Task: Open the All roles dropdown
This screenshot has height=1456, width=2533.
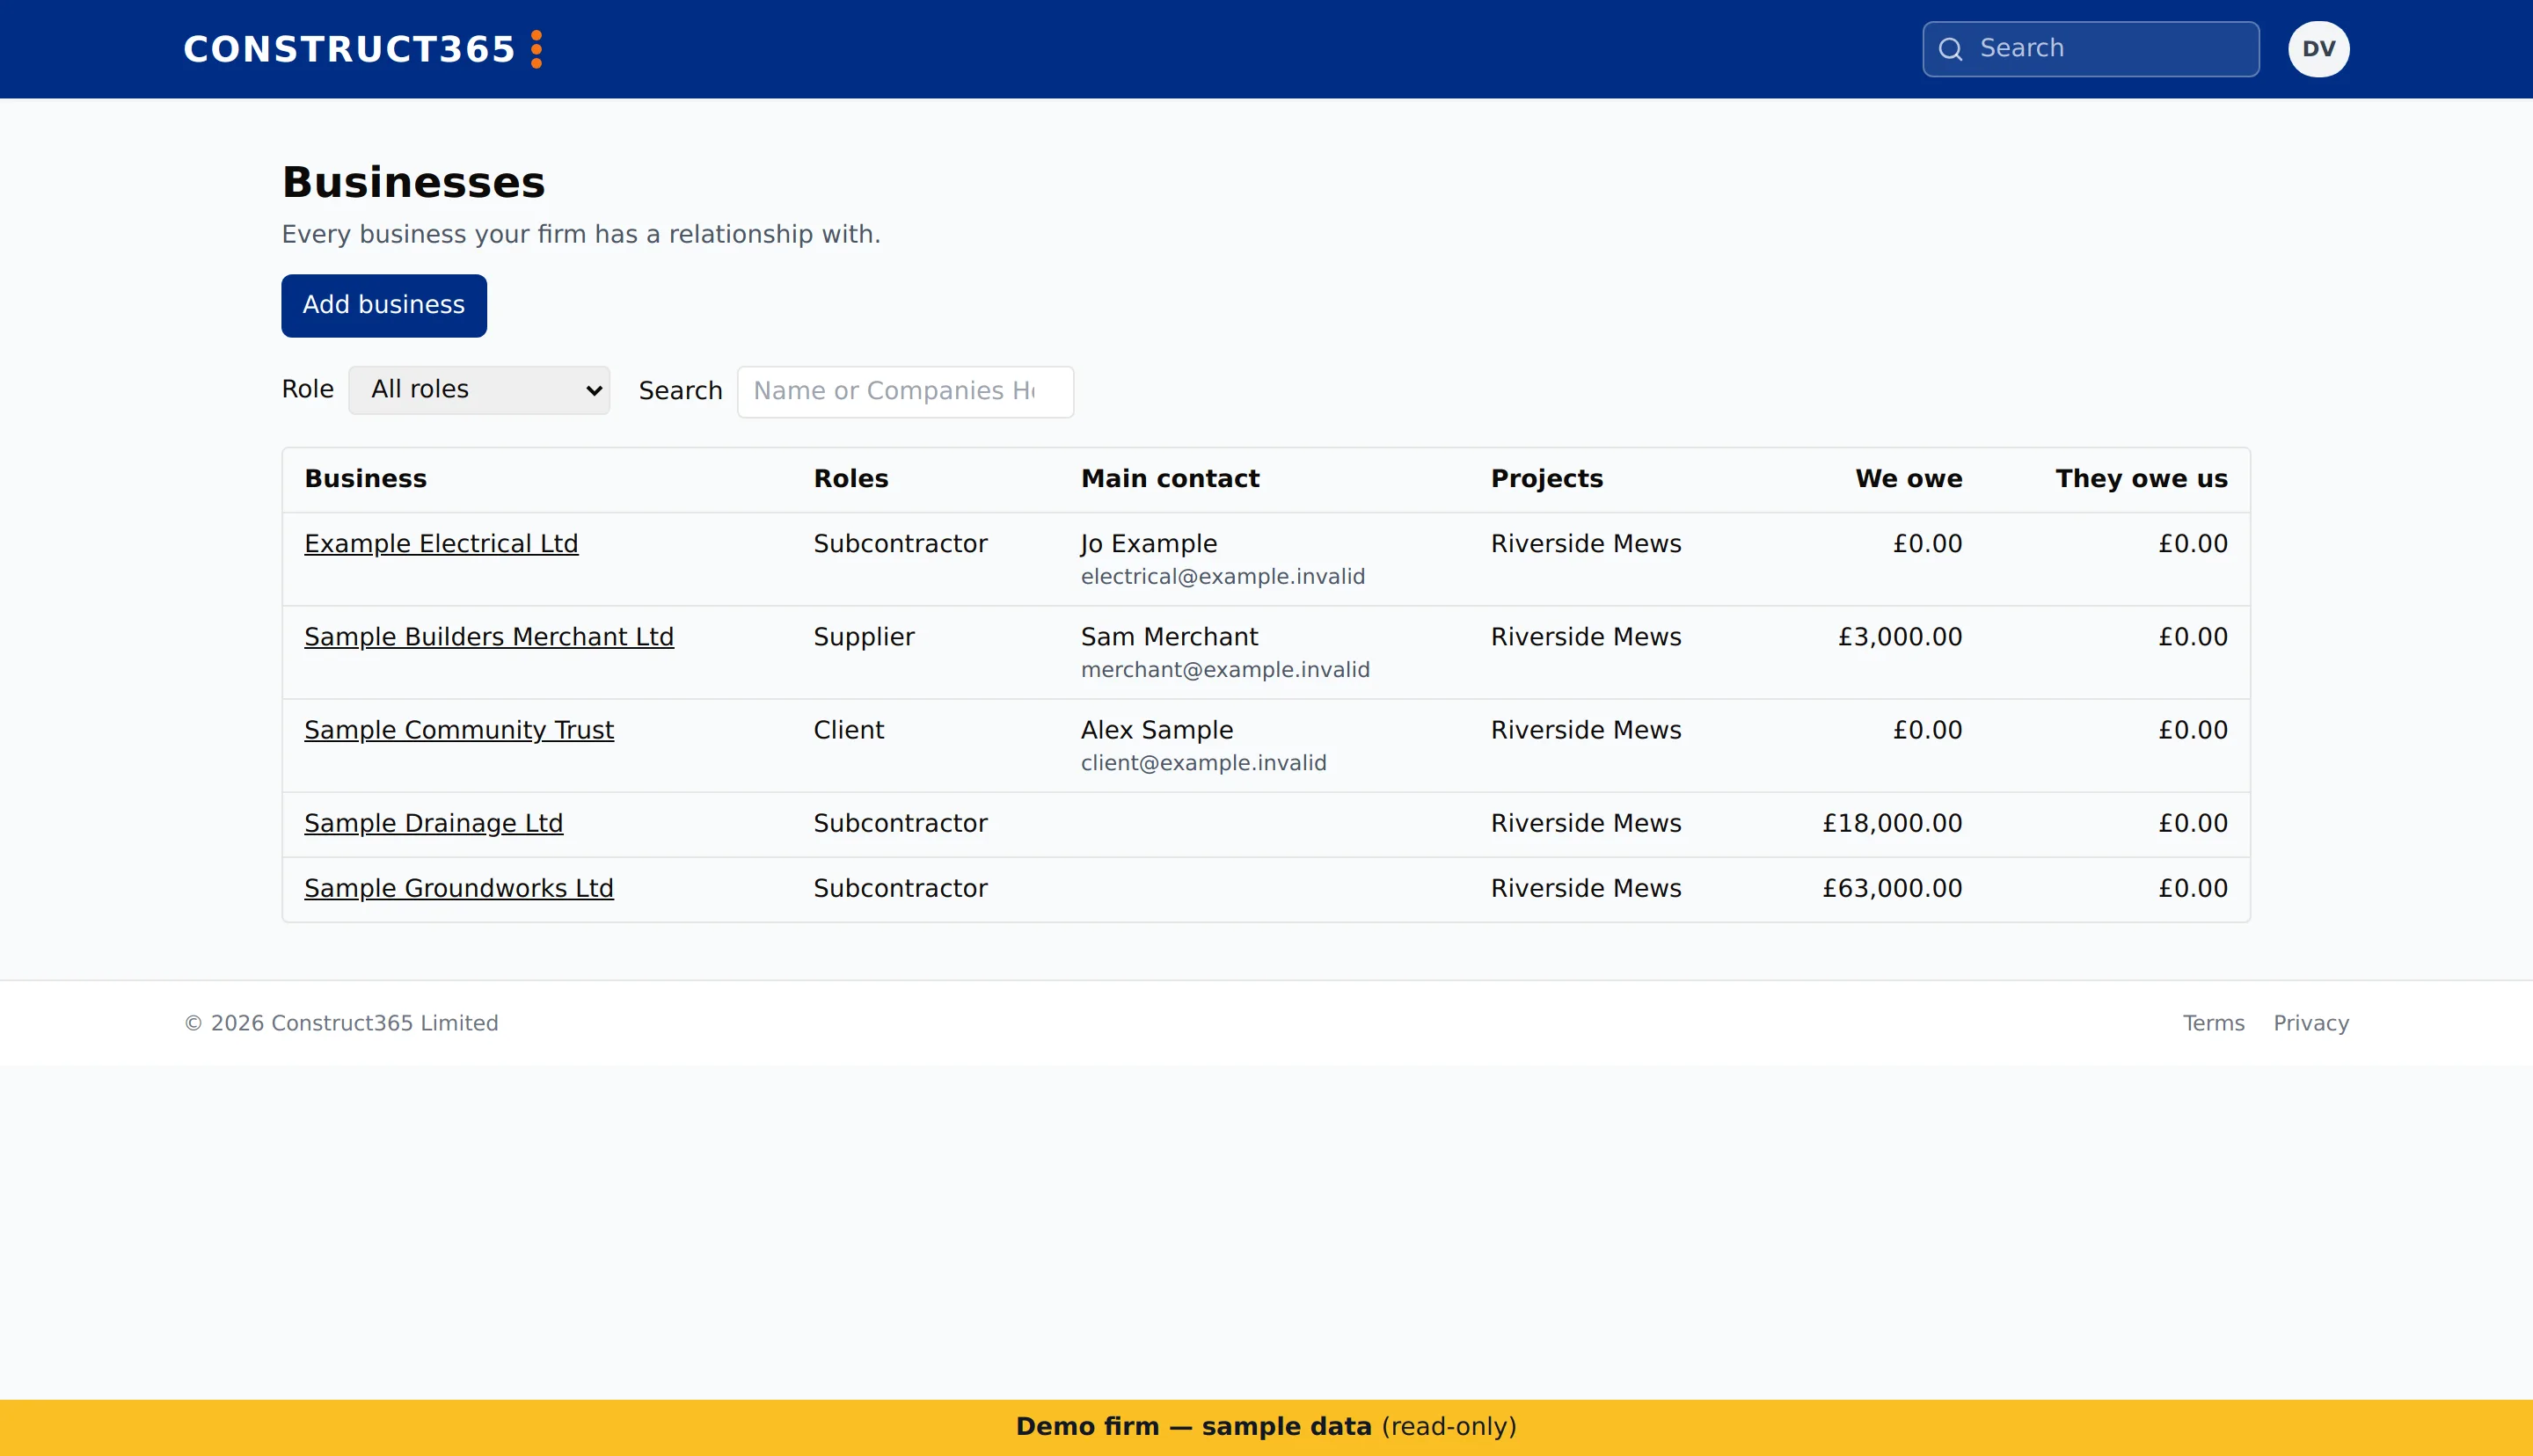Action: pyautogui.click(x=479, y=390)
